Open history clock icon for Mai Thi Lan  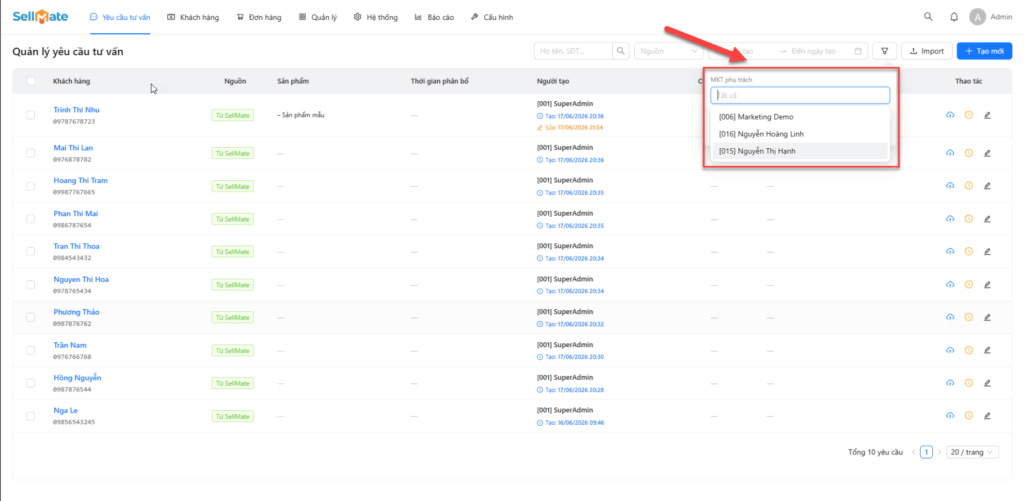pos(968,153)
